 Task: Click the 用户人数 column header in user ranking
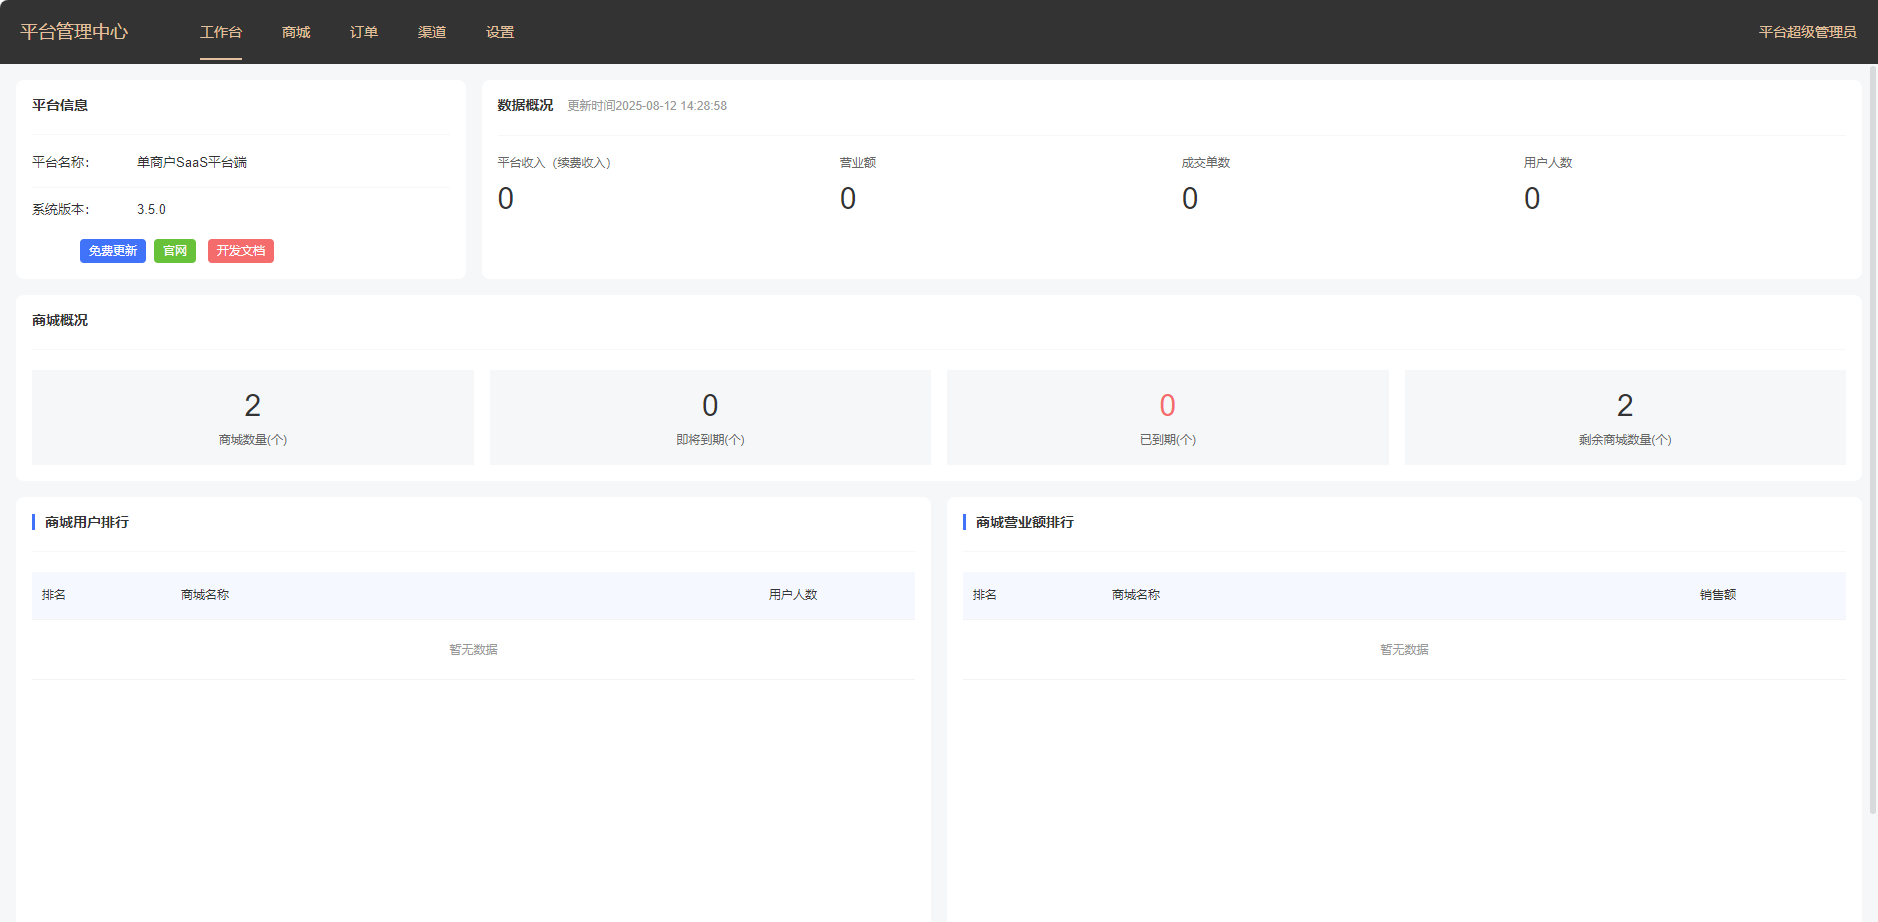[x=793, y=595]
